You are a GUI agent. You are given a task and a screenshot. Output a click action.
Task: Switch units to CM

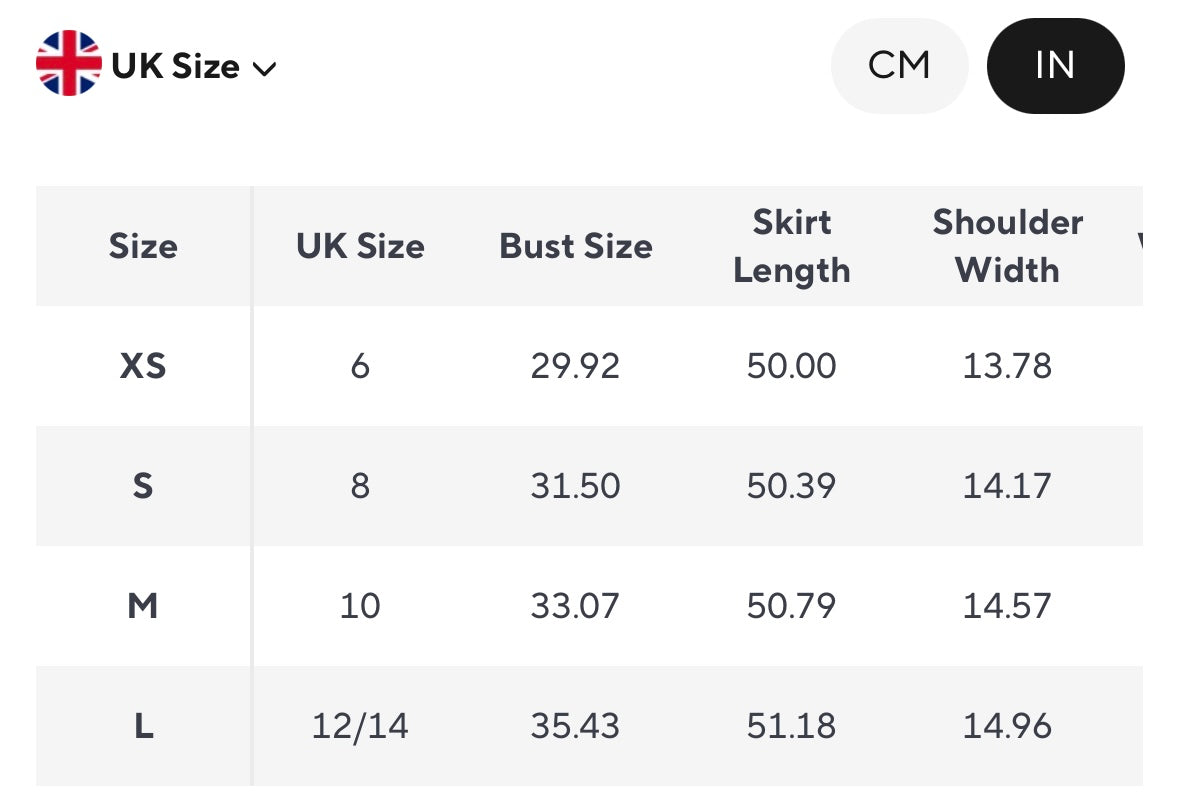click(x=899, y=66)
